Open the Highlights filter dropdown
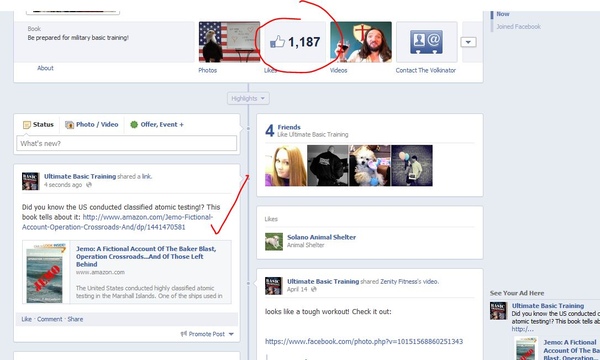The image size is (600, 360). [248, 98]
